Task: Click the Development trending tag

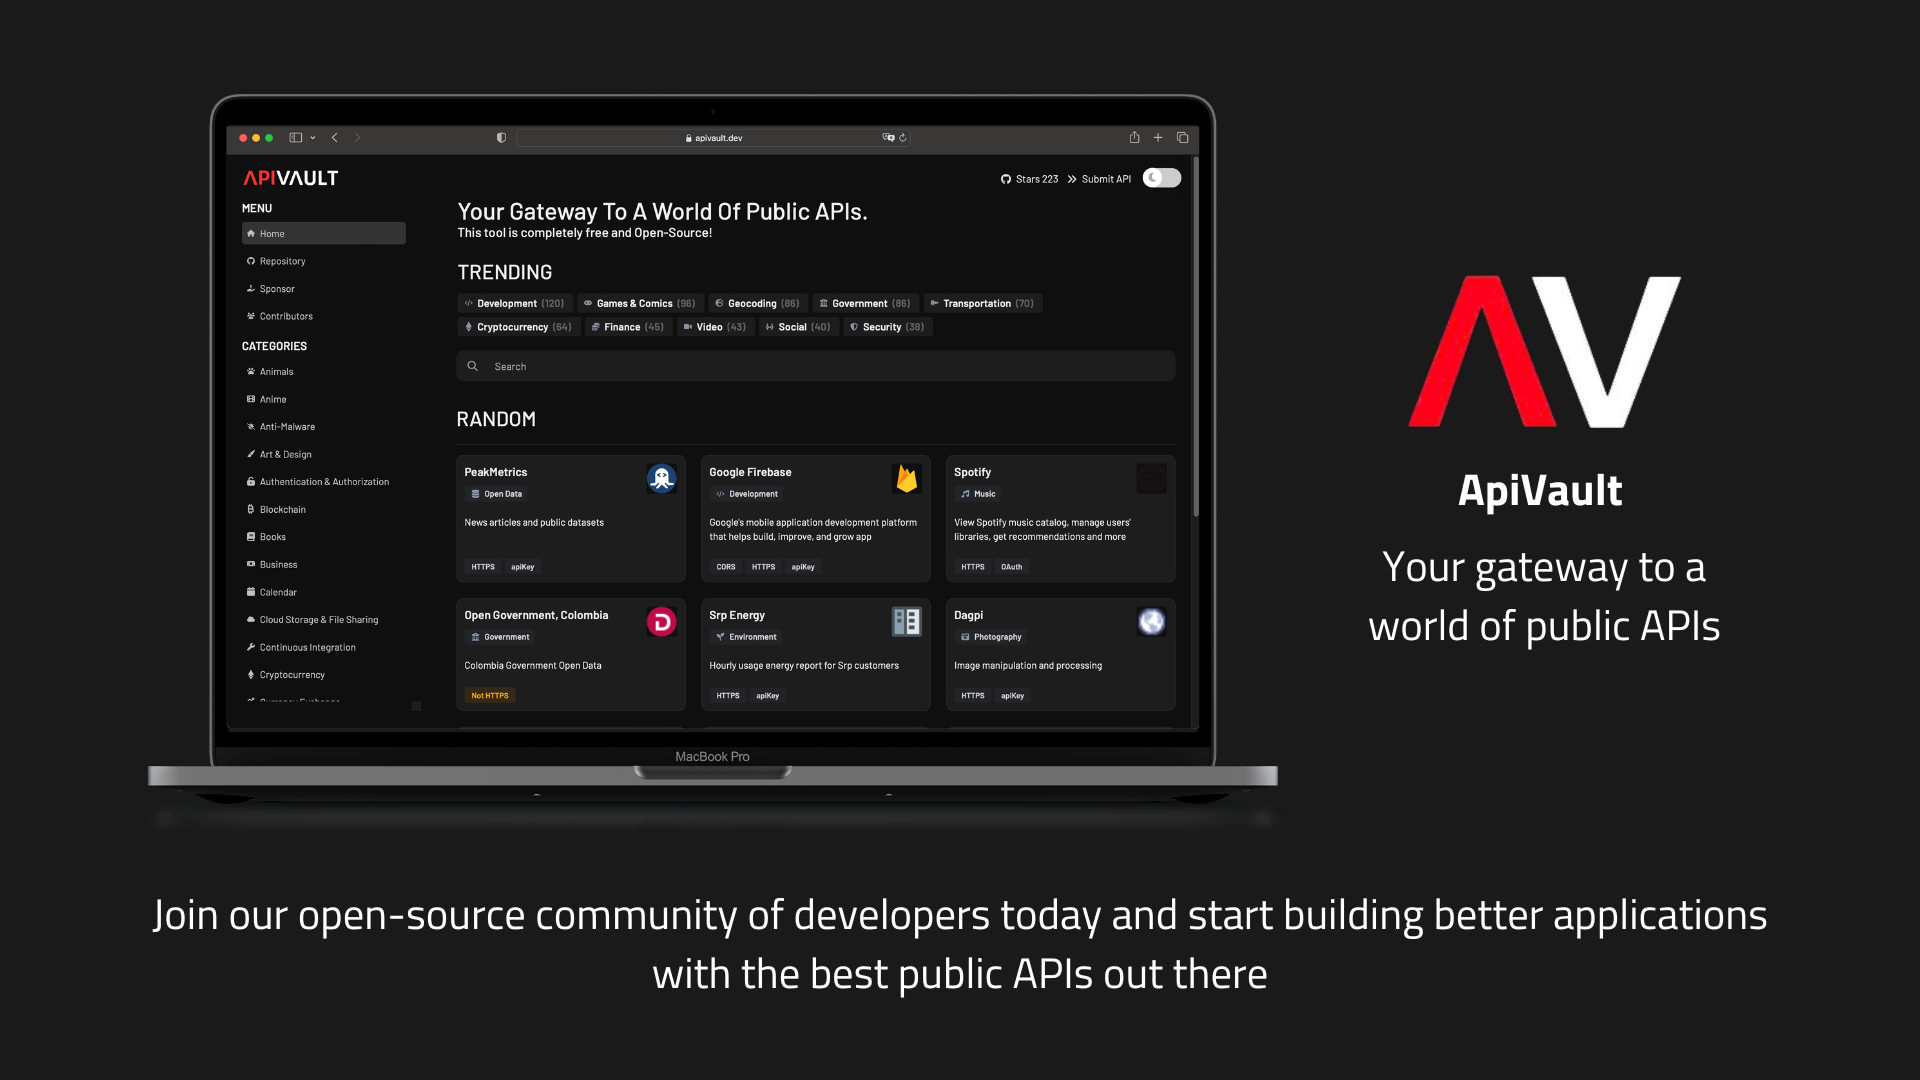Action: click(x=514, y=303)
